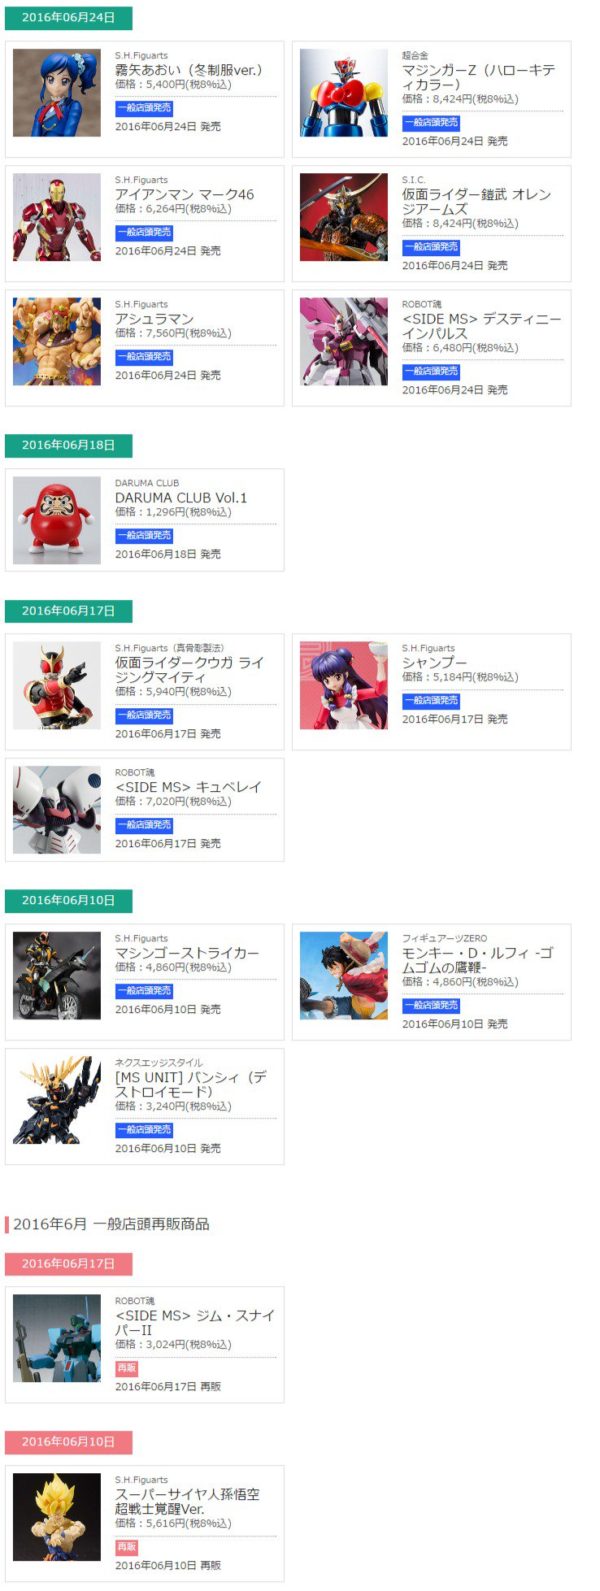600x1591 pixels.
Task: Select the 仮面ライダー鎧武 オレンジアームズ title
Action: coord(476,202)
